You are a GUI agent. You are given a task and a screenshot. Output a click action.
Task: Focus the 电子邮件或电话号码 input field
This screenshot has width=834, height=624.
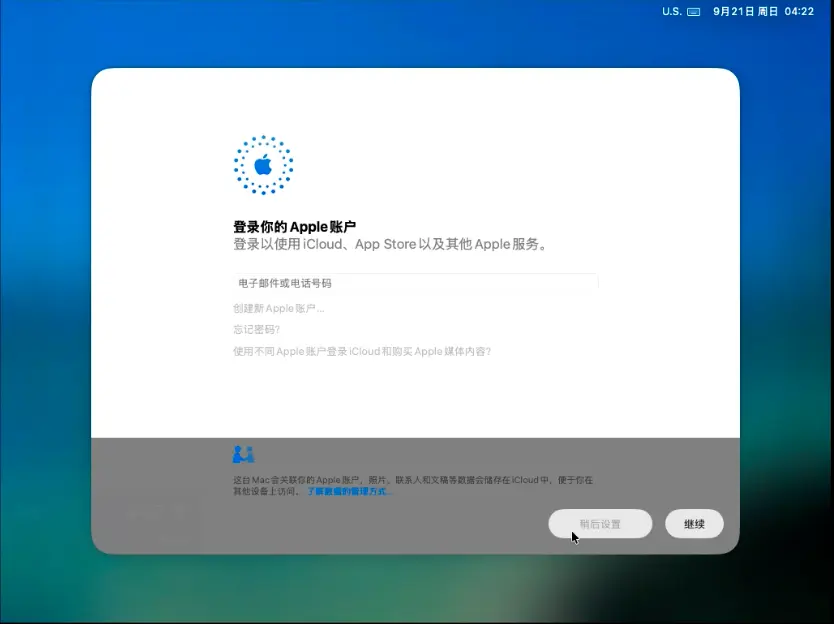click(416, 283)
